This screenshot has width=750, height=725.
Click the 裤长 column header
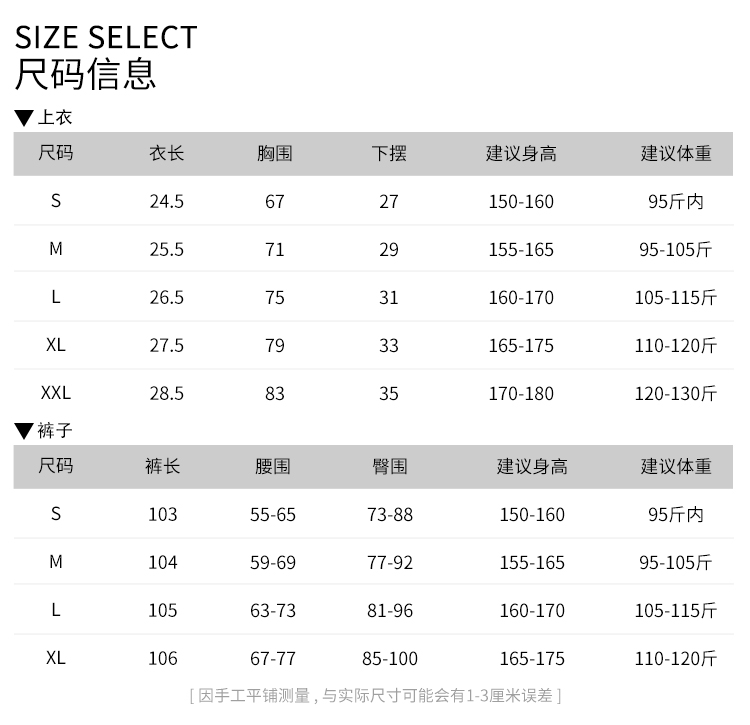pos(163,466)
